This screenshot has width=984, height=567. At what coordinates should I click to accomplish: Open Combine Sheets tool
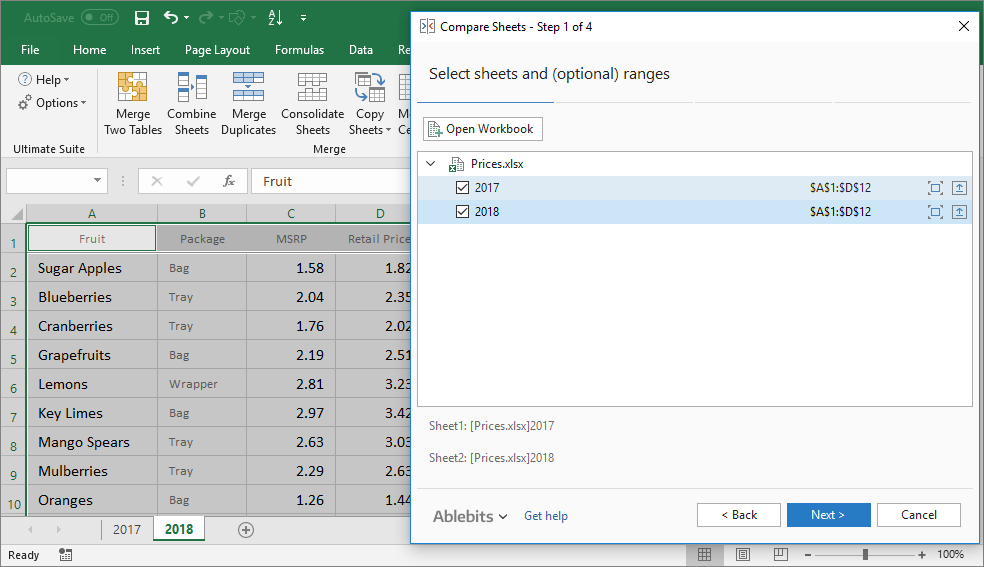(191, 104)
